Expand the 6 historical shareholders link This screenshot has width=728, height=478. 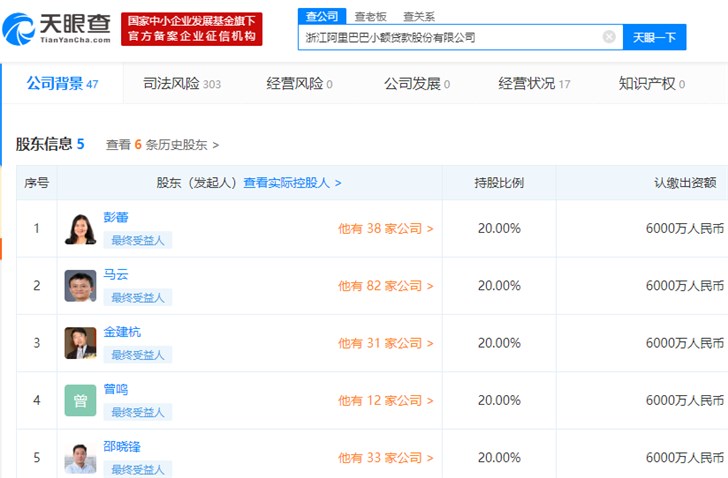pyautogui.click(x=162, y=145)
